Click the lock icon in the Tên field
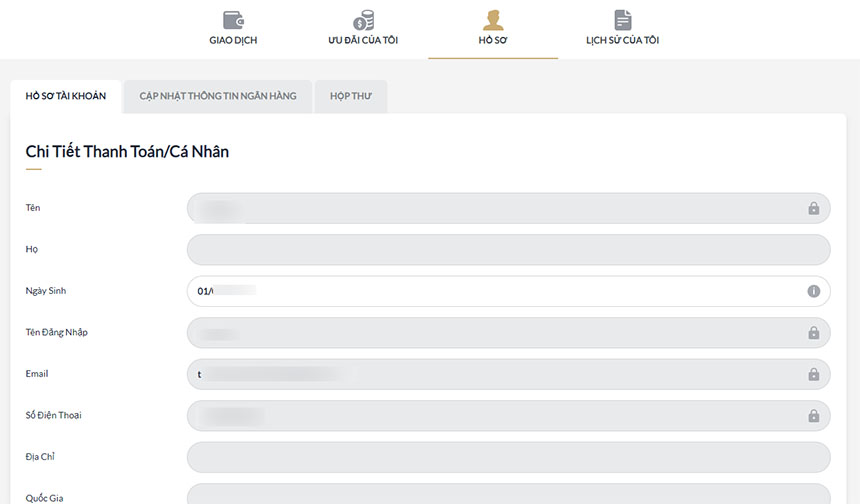860x504 pixels. point(813,208)
